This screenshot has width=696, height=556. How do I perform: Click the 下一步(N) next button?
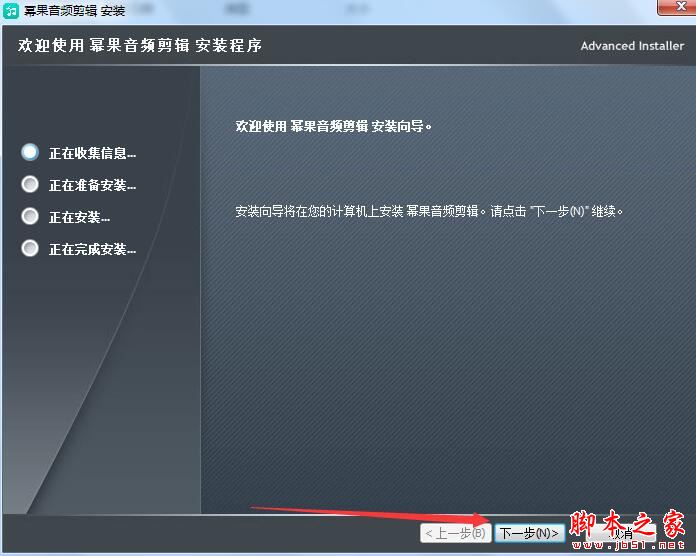coord(529,533)
